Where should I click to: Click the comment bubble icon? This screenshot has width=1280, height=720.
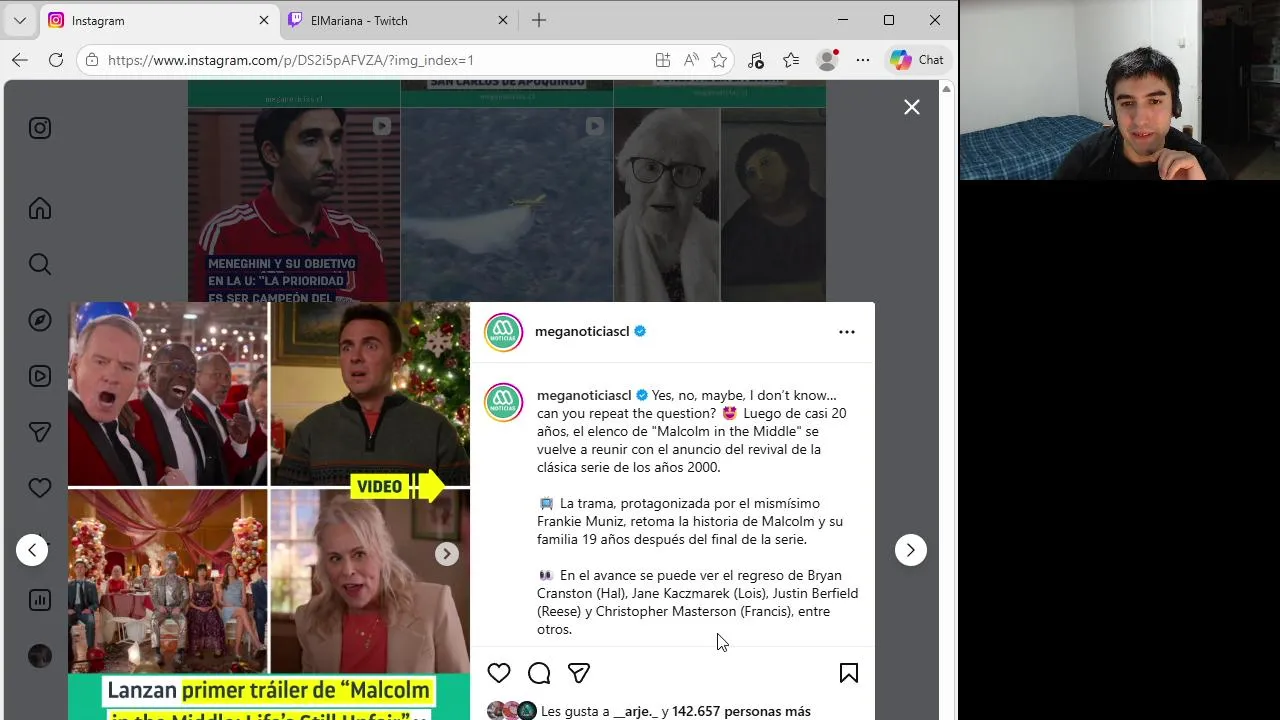(x=539, y=673)
